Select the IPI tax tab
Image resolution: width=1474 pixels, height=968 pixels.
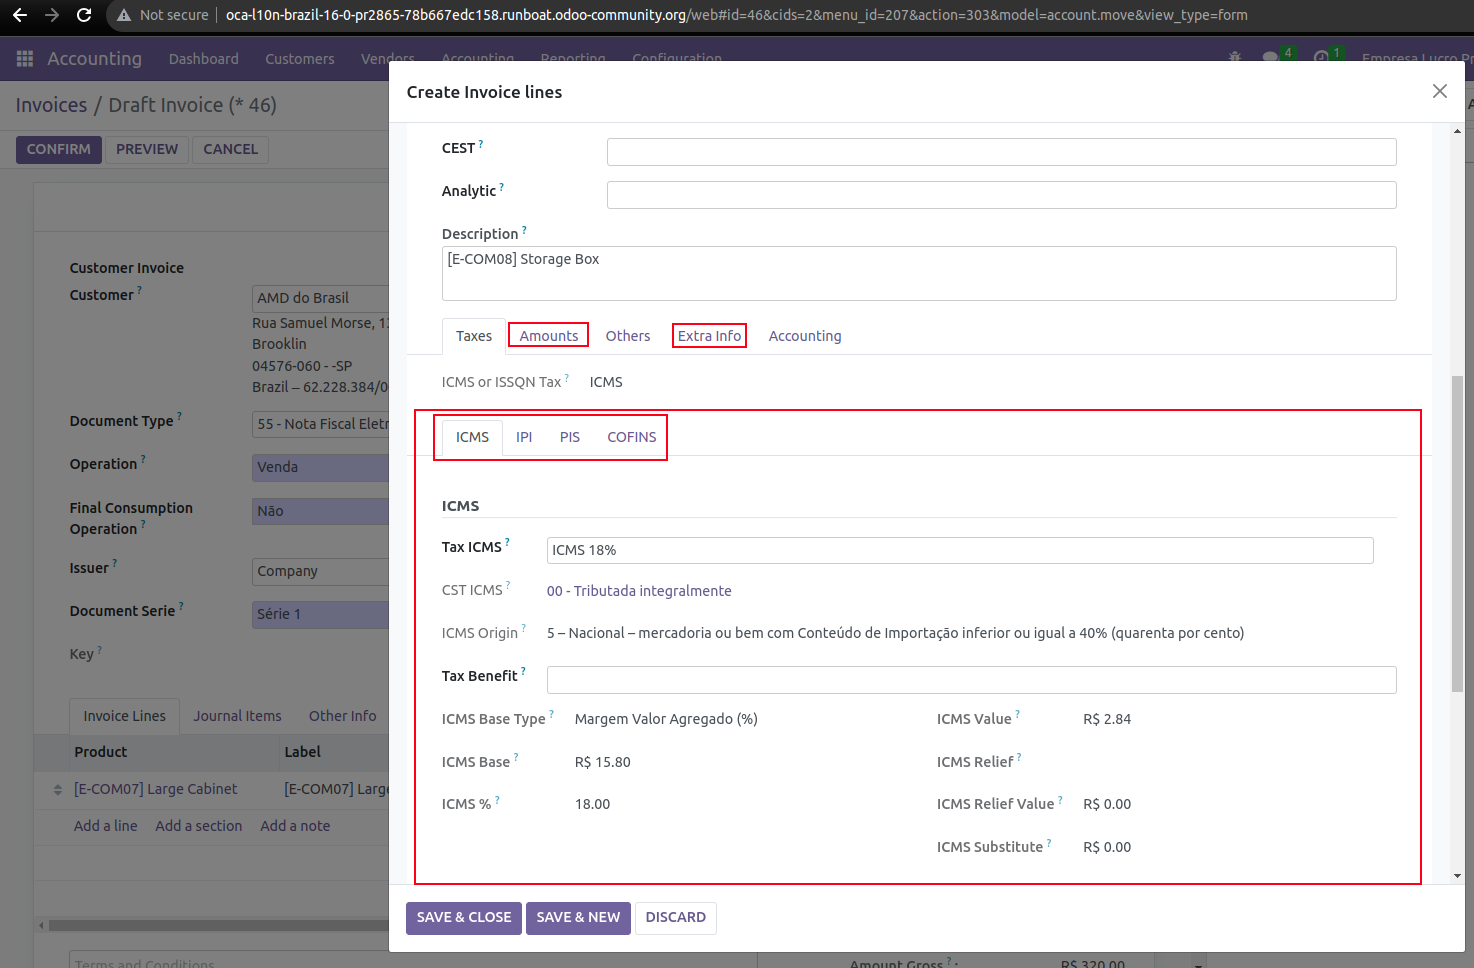click(x=524, y=437)
